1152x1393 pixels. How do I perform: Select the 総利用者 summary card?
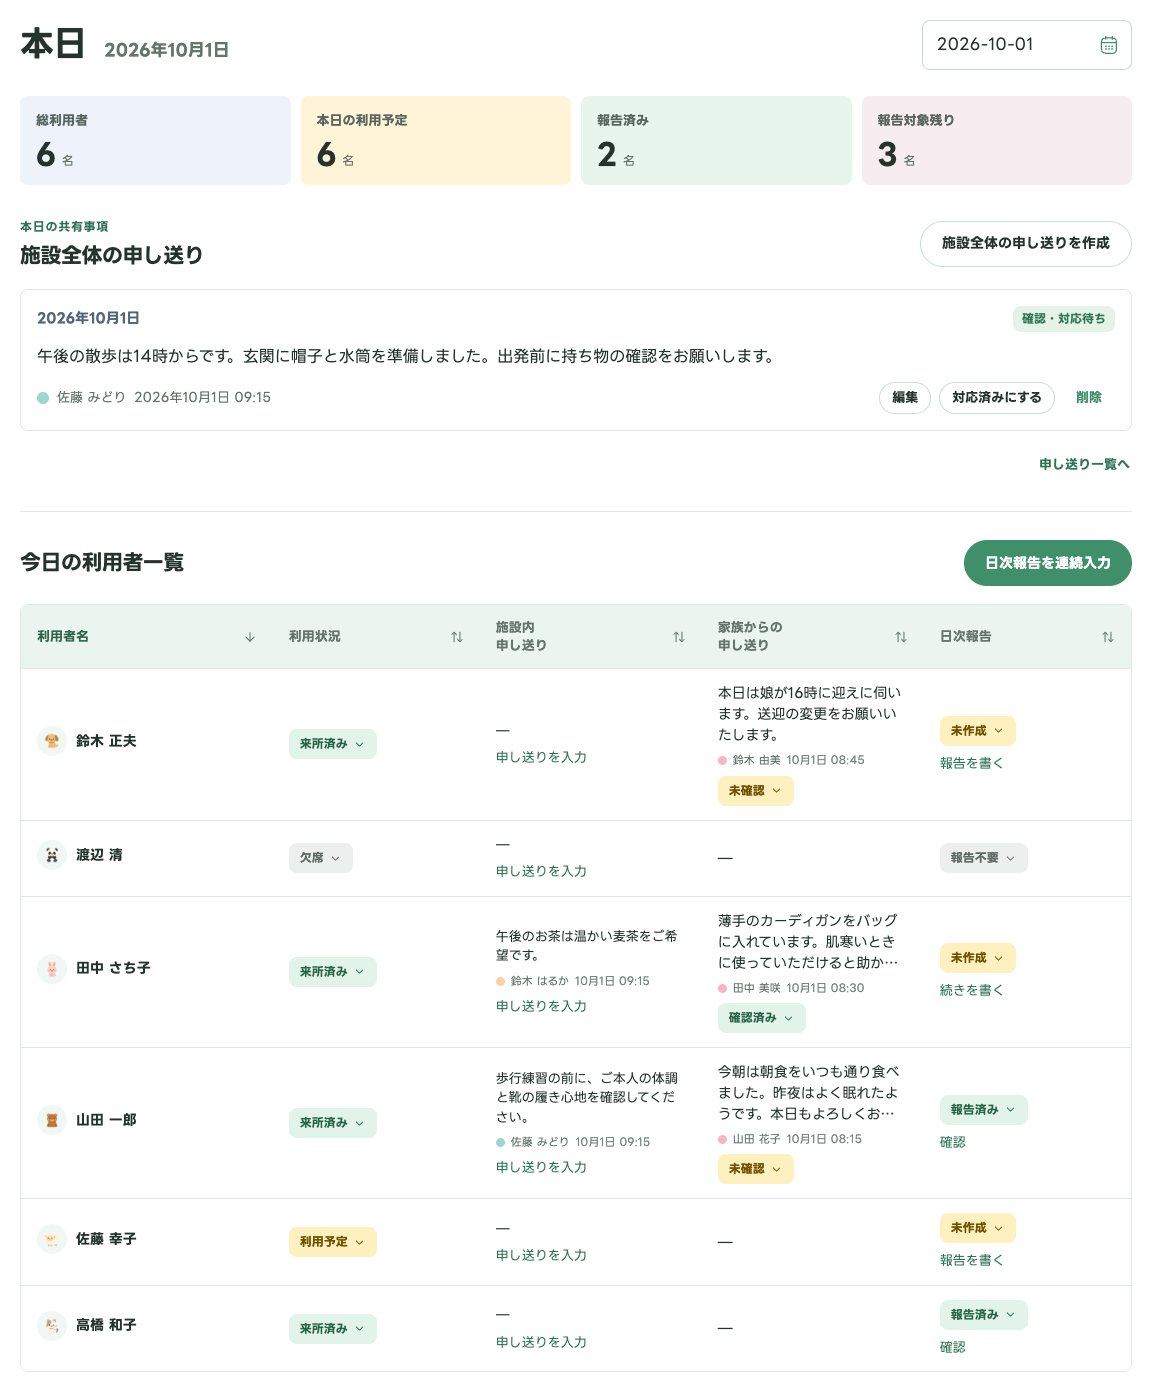155,141
